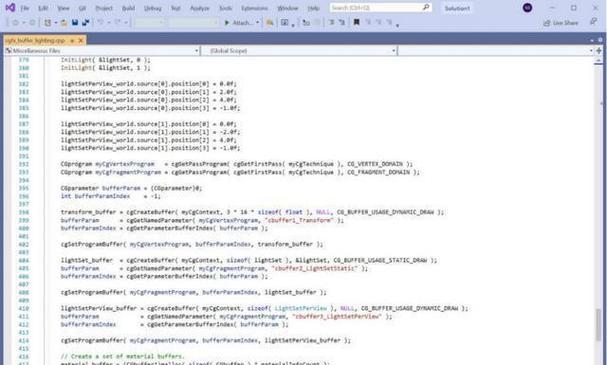This screenshot has width=607, height=365.
Task: Click the Visual Studio logo icon
Action: (10, 8)
